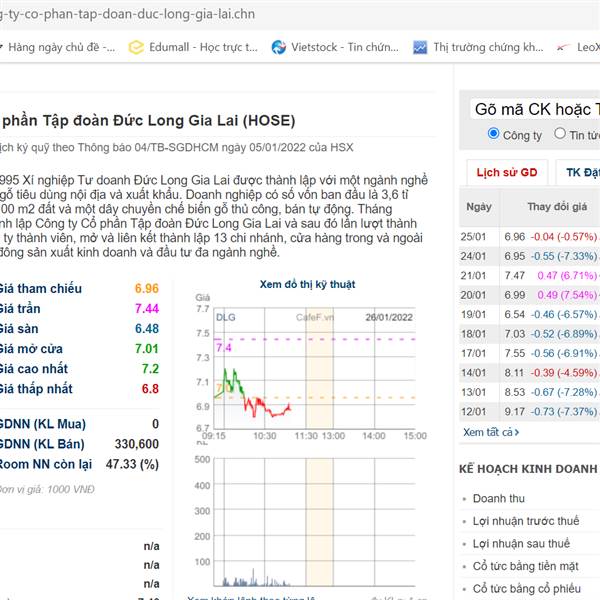Click the Room NN còn lại 47.33 value
600x600 pixels.
(x=132, y=464)
